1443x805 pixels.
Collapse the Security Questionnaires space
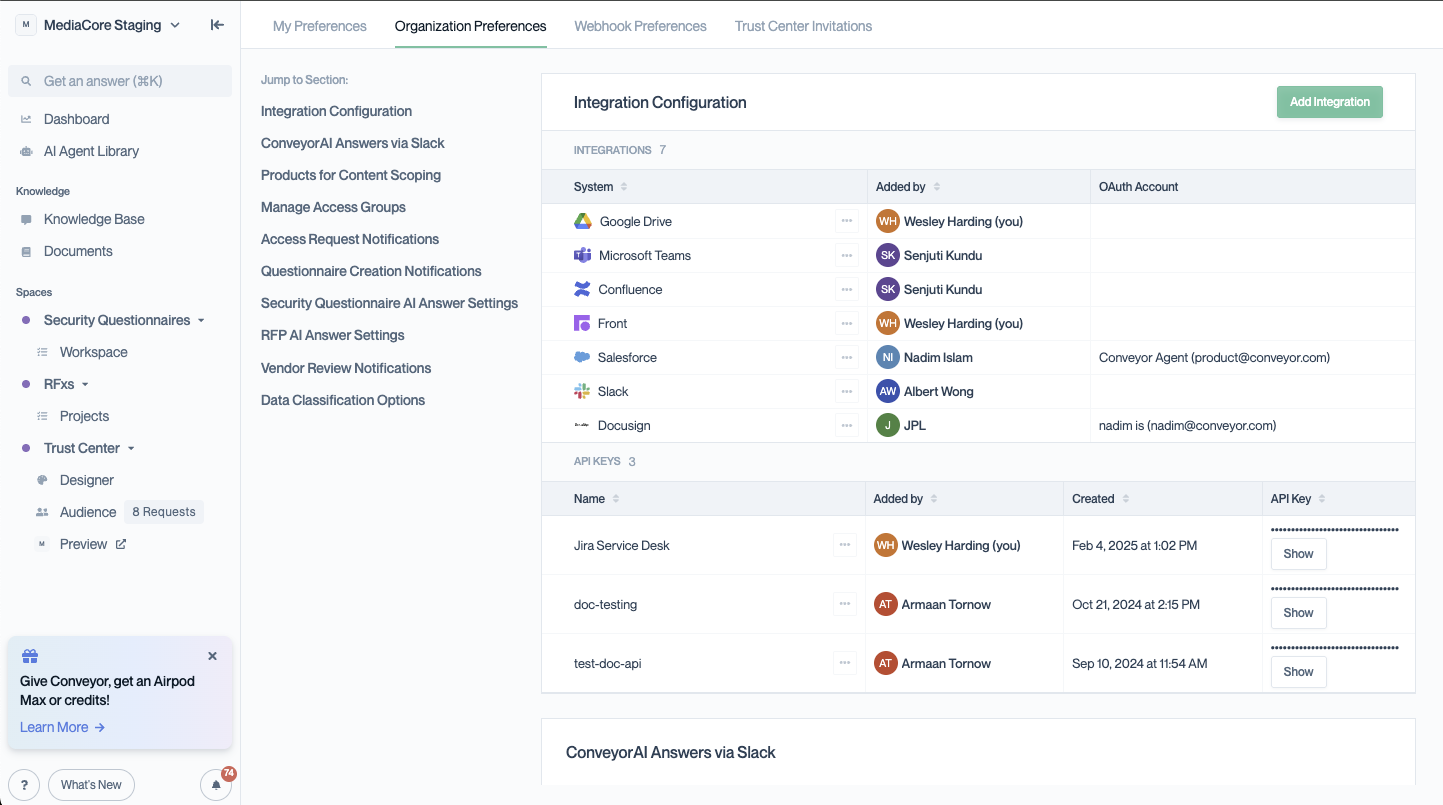coord(201,321)
